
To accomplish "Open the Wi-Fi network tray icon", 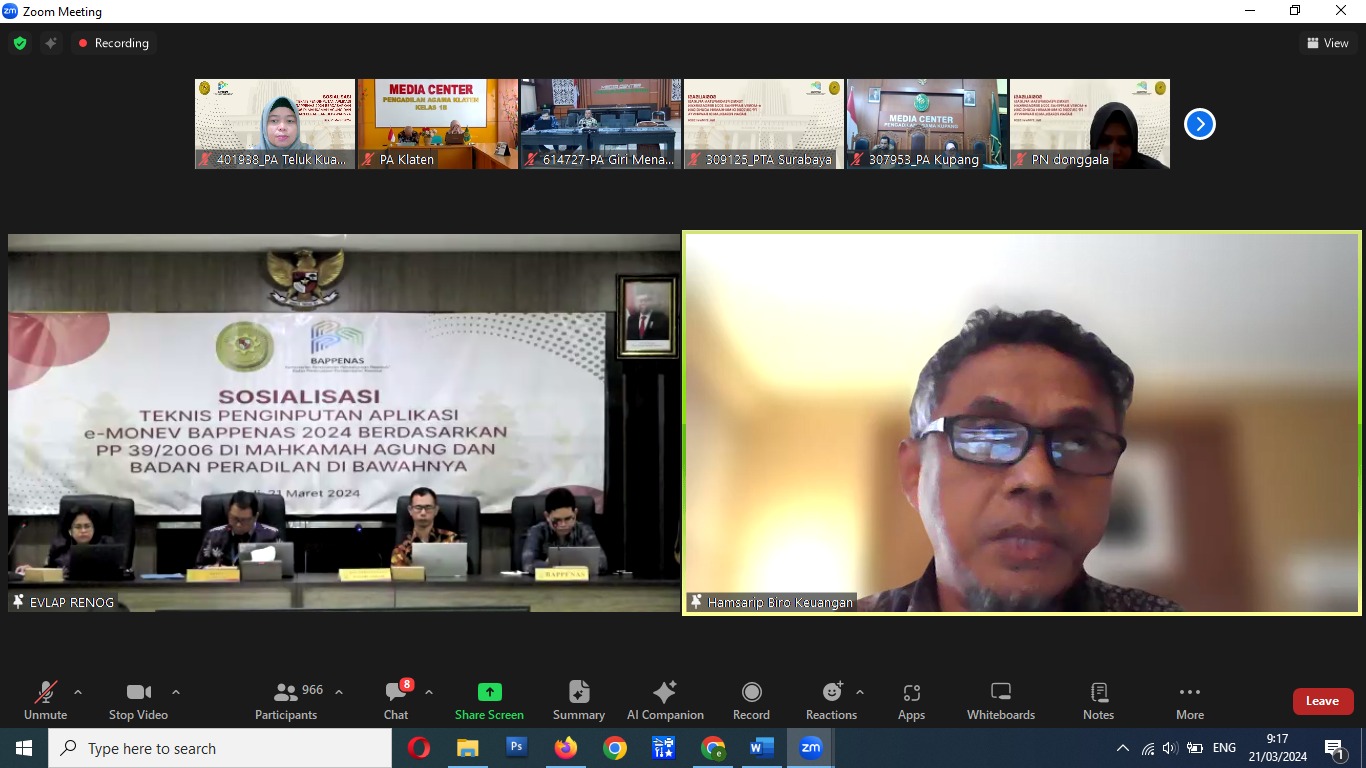I will tap(1148, 748).
